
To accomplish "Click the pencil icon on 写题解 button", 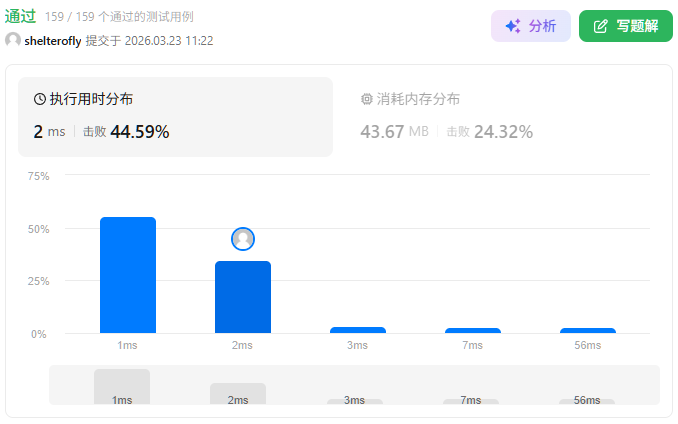I will [600, 26].
